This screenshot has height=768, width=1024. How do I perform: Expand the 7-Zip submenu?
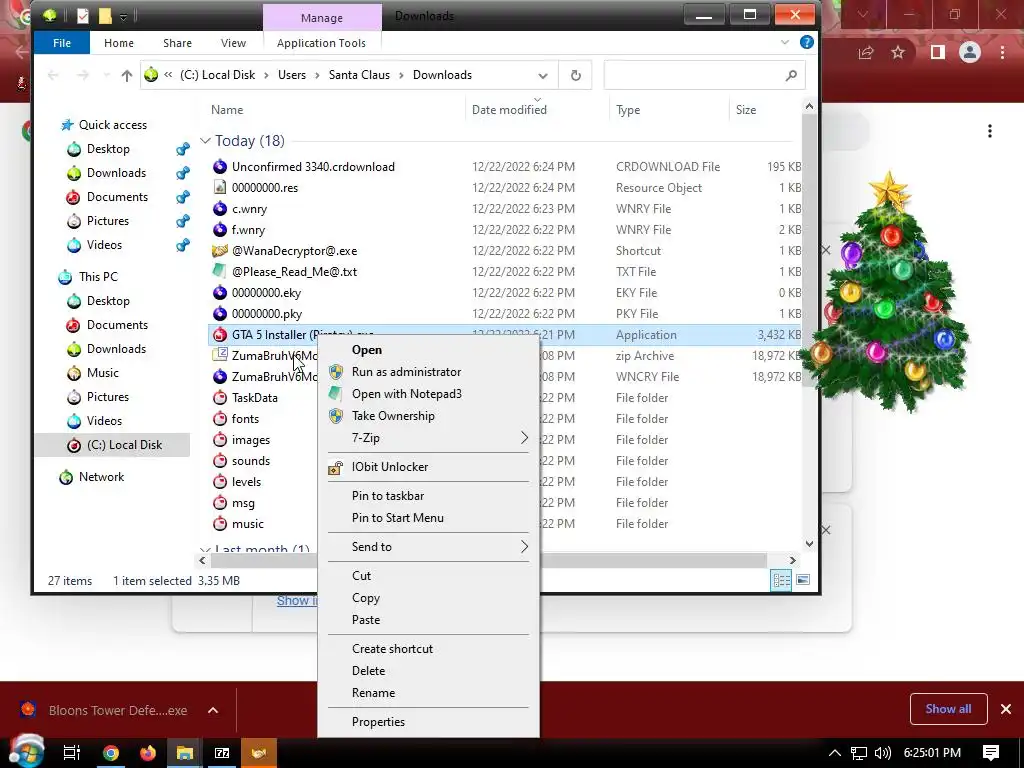(524, 438)
